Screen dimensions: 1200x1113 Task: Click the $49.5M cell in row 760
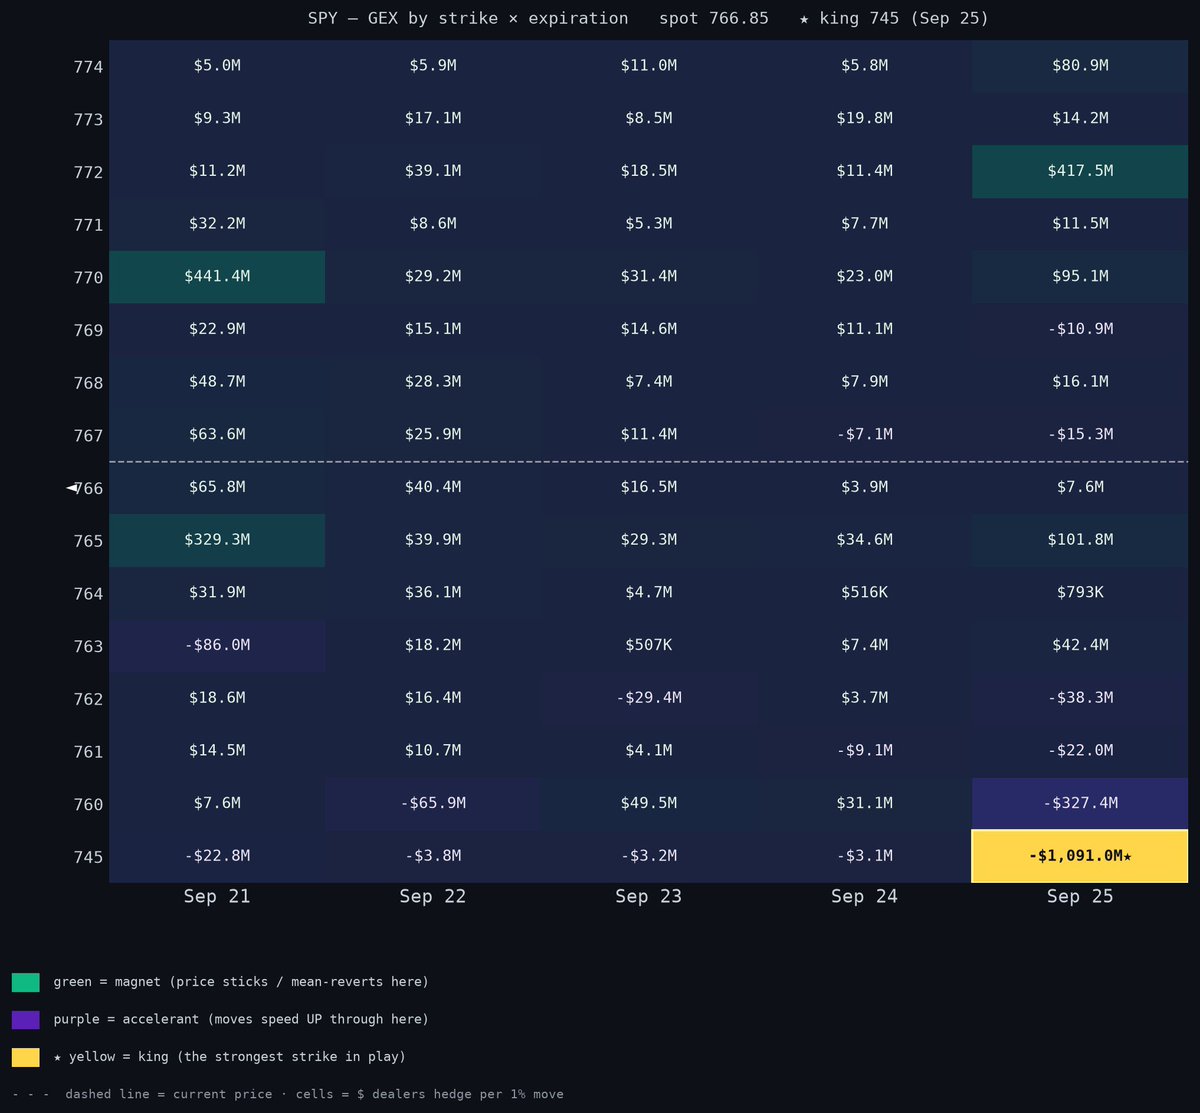click(x=649, y=804)
